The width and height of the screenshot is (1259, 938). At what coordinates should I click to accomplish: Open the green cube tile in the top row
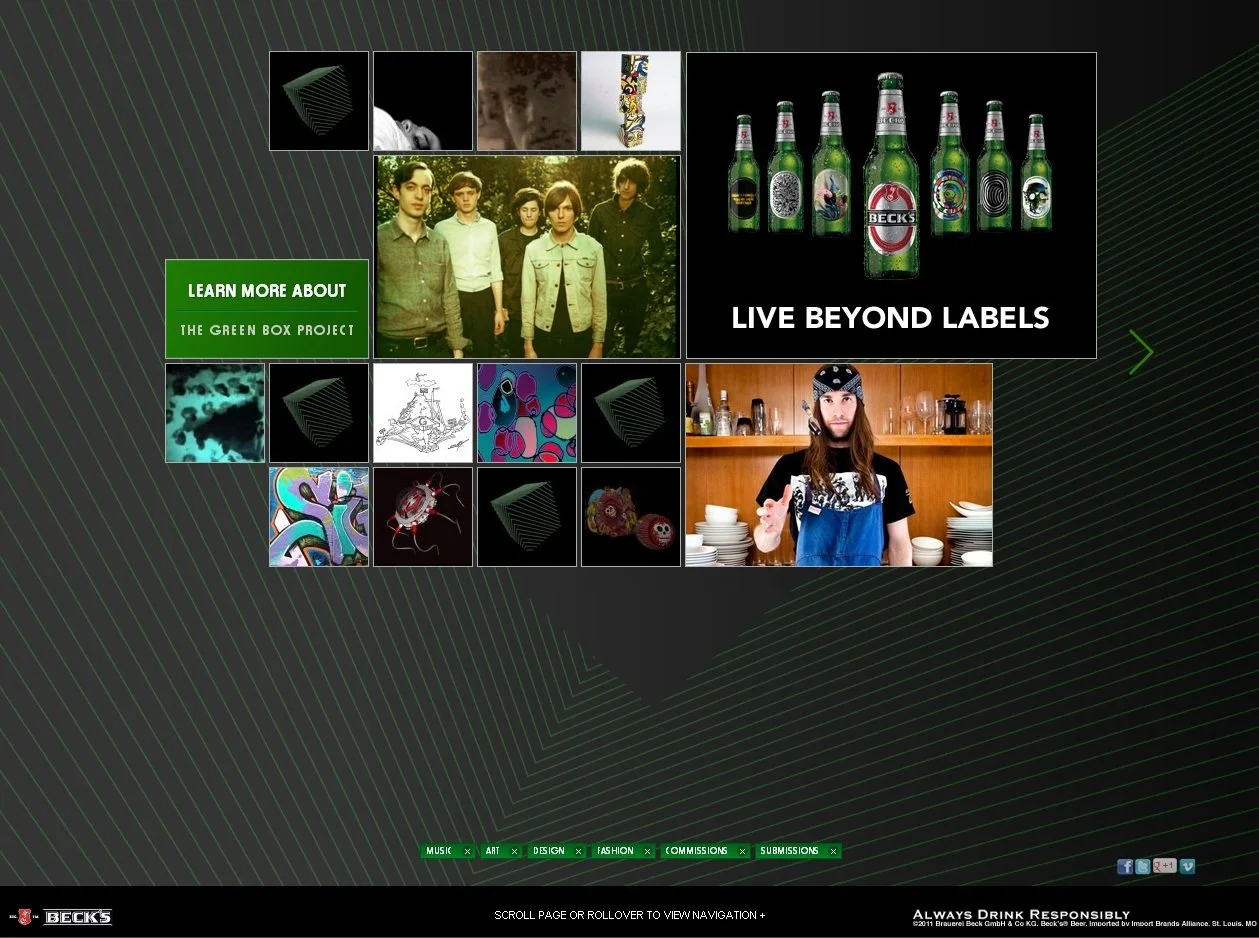pyautogui.click(x=319, y=101)
